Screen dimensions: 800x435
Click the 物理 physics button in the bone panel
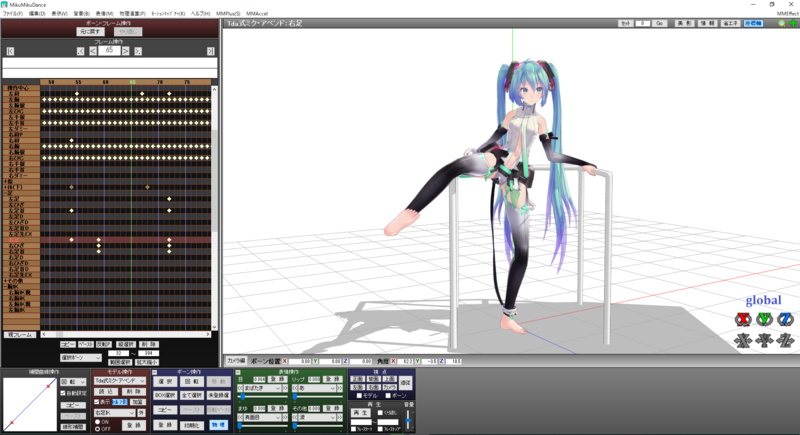coord(218,425)
